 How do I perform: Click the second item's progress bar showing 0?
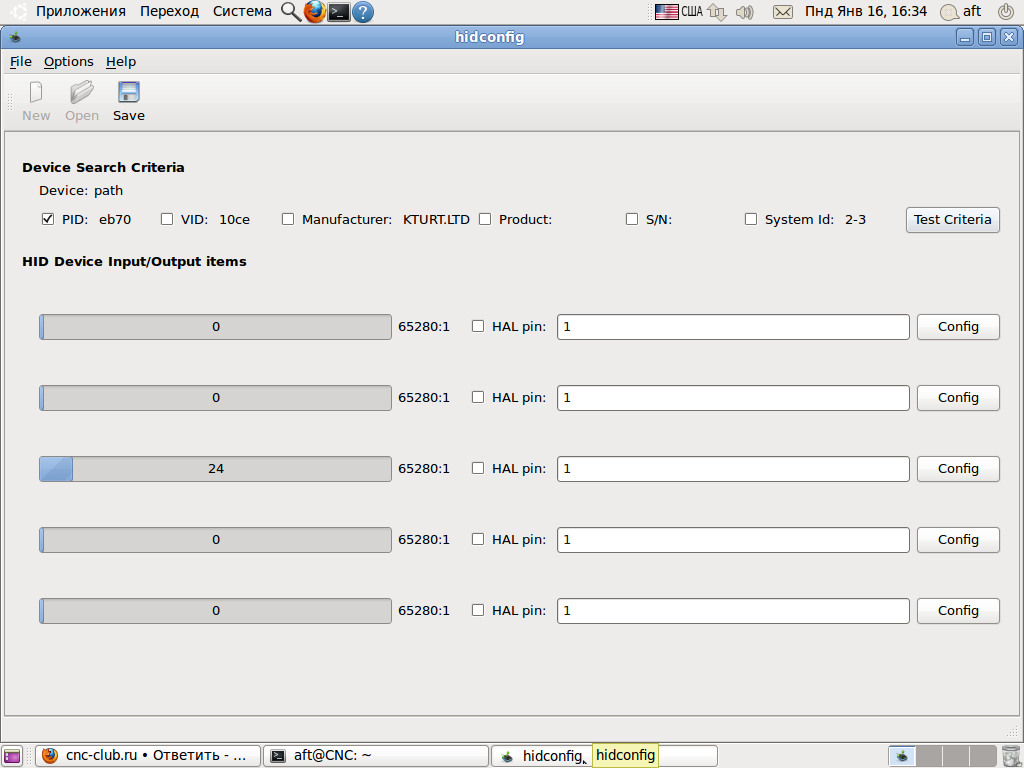pos(216,398)
